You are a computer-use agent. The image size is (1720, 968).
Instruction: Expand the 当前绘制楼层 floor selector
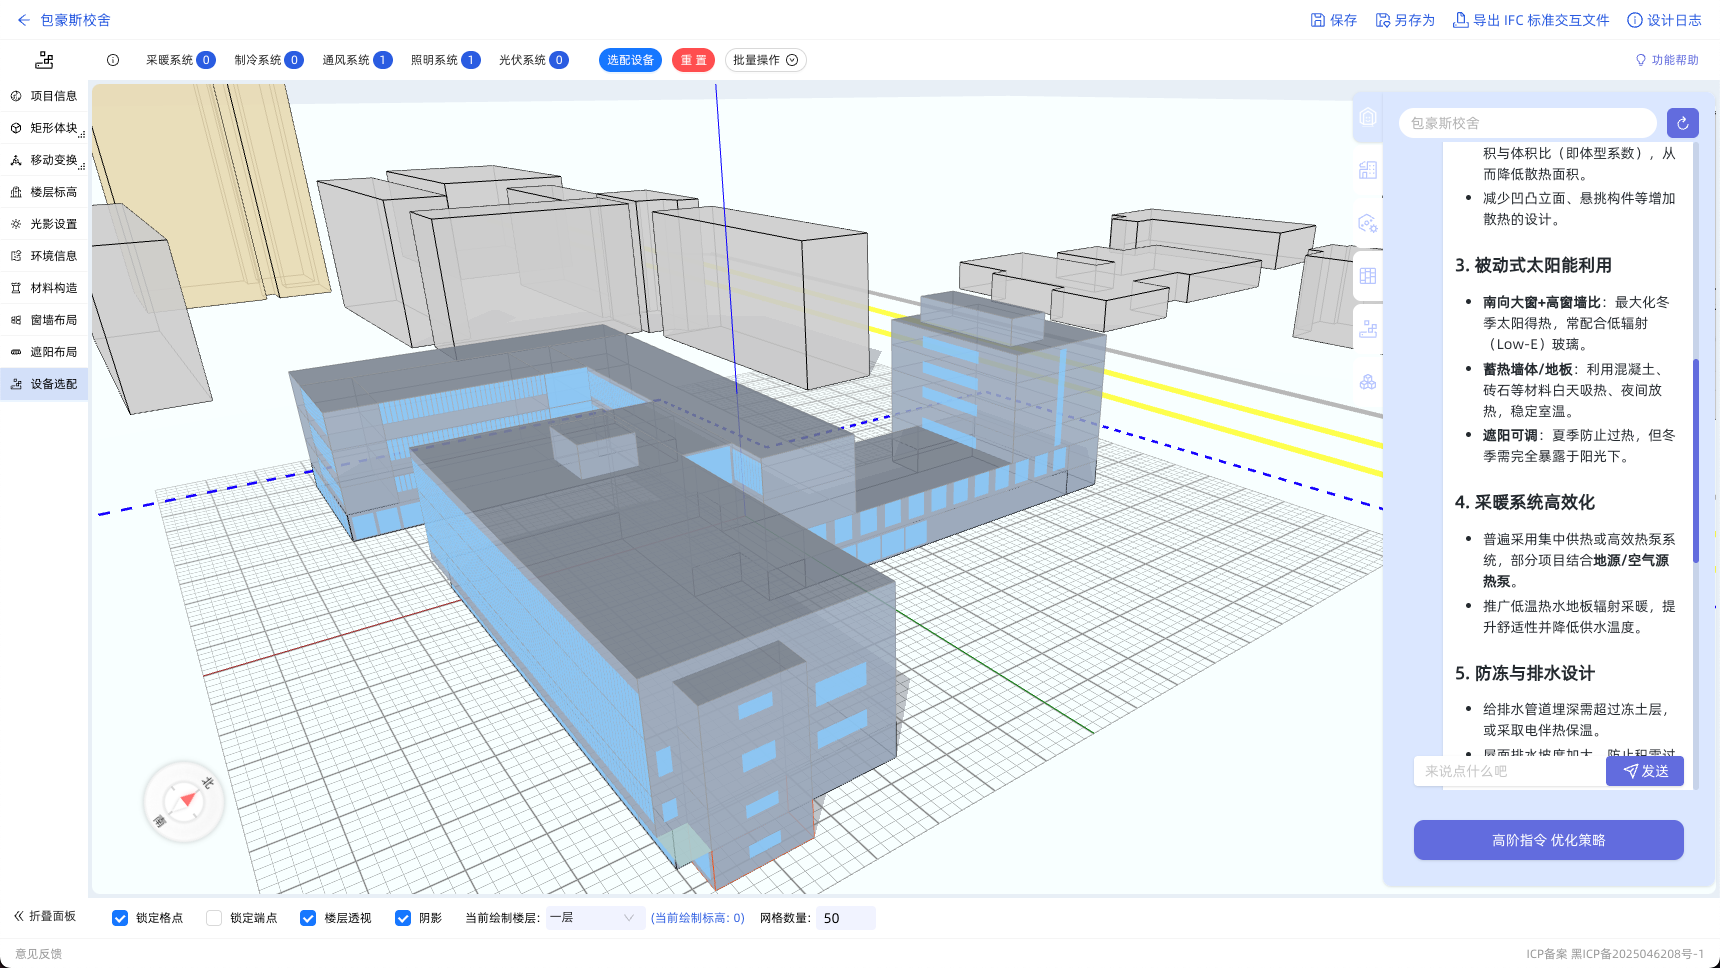[592, 918]
